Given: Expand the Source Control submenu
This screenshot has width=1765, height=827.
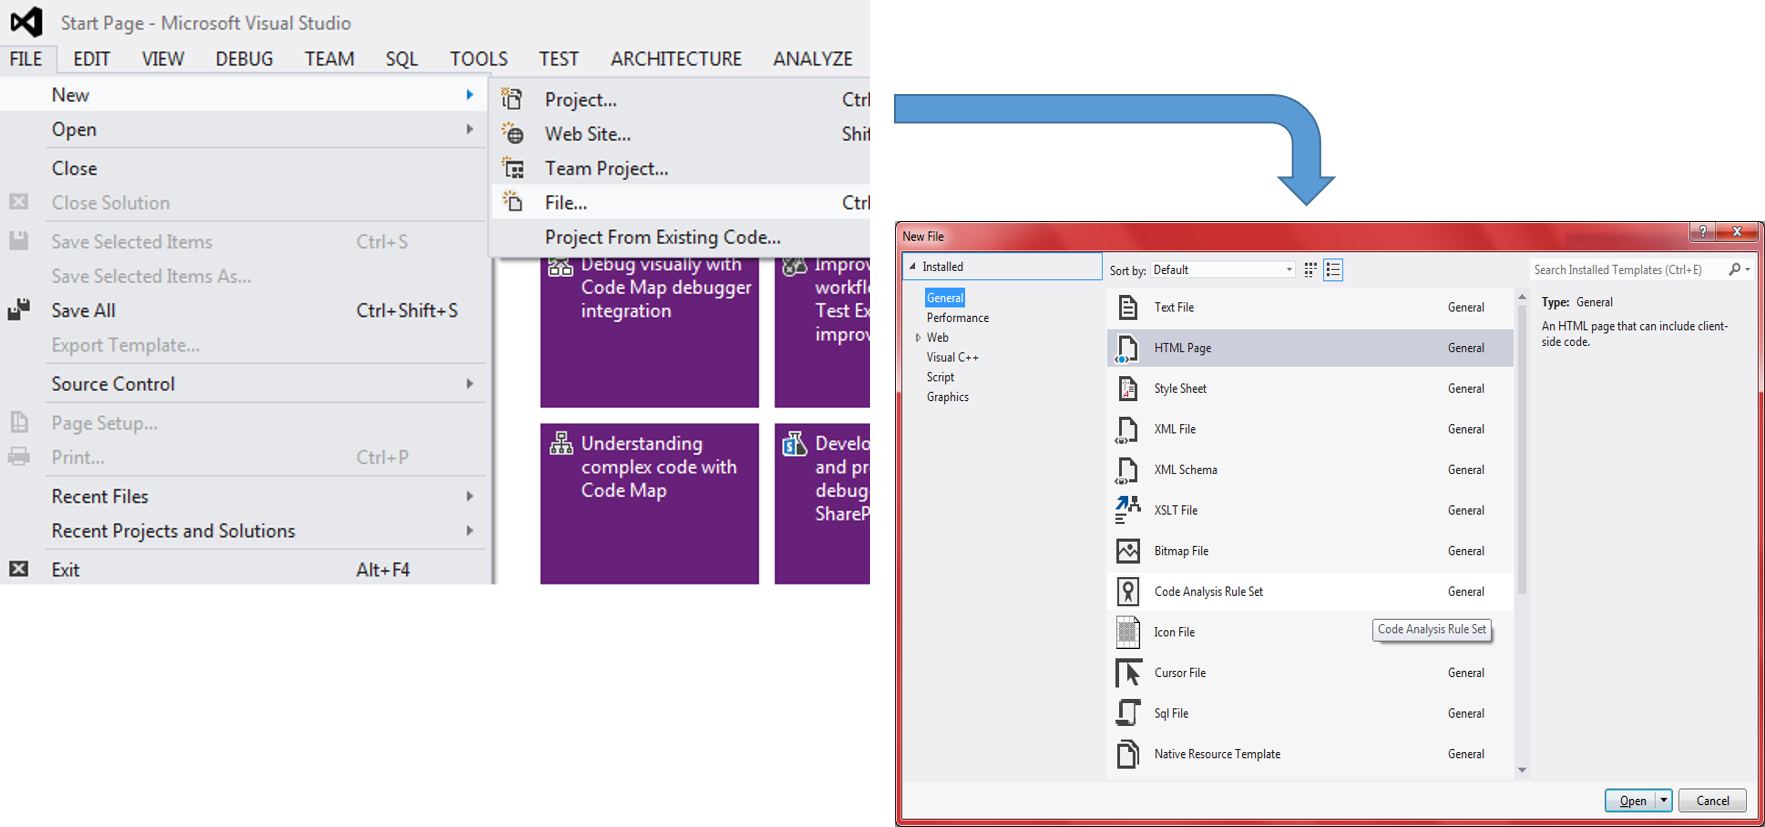Looking at the screenshot, I should [x=469, y=384].
